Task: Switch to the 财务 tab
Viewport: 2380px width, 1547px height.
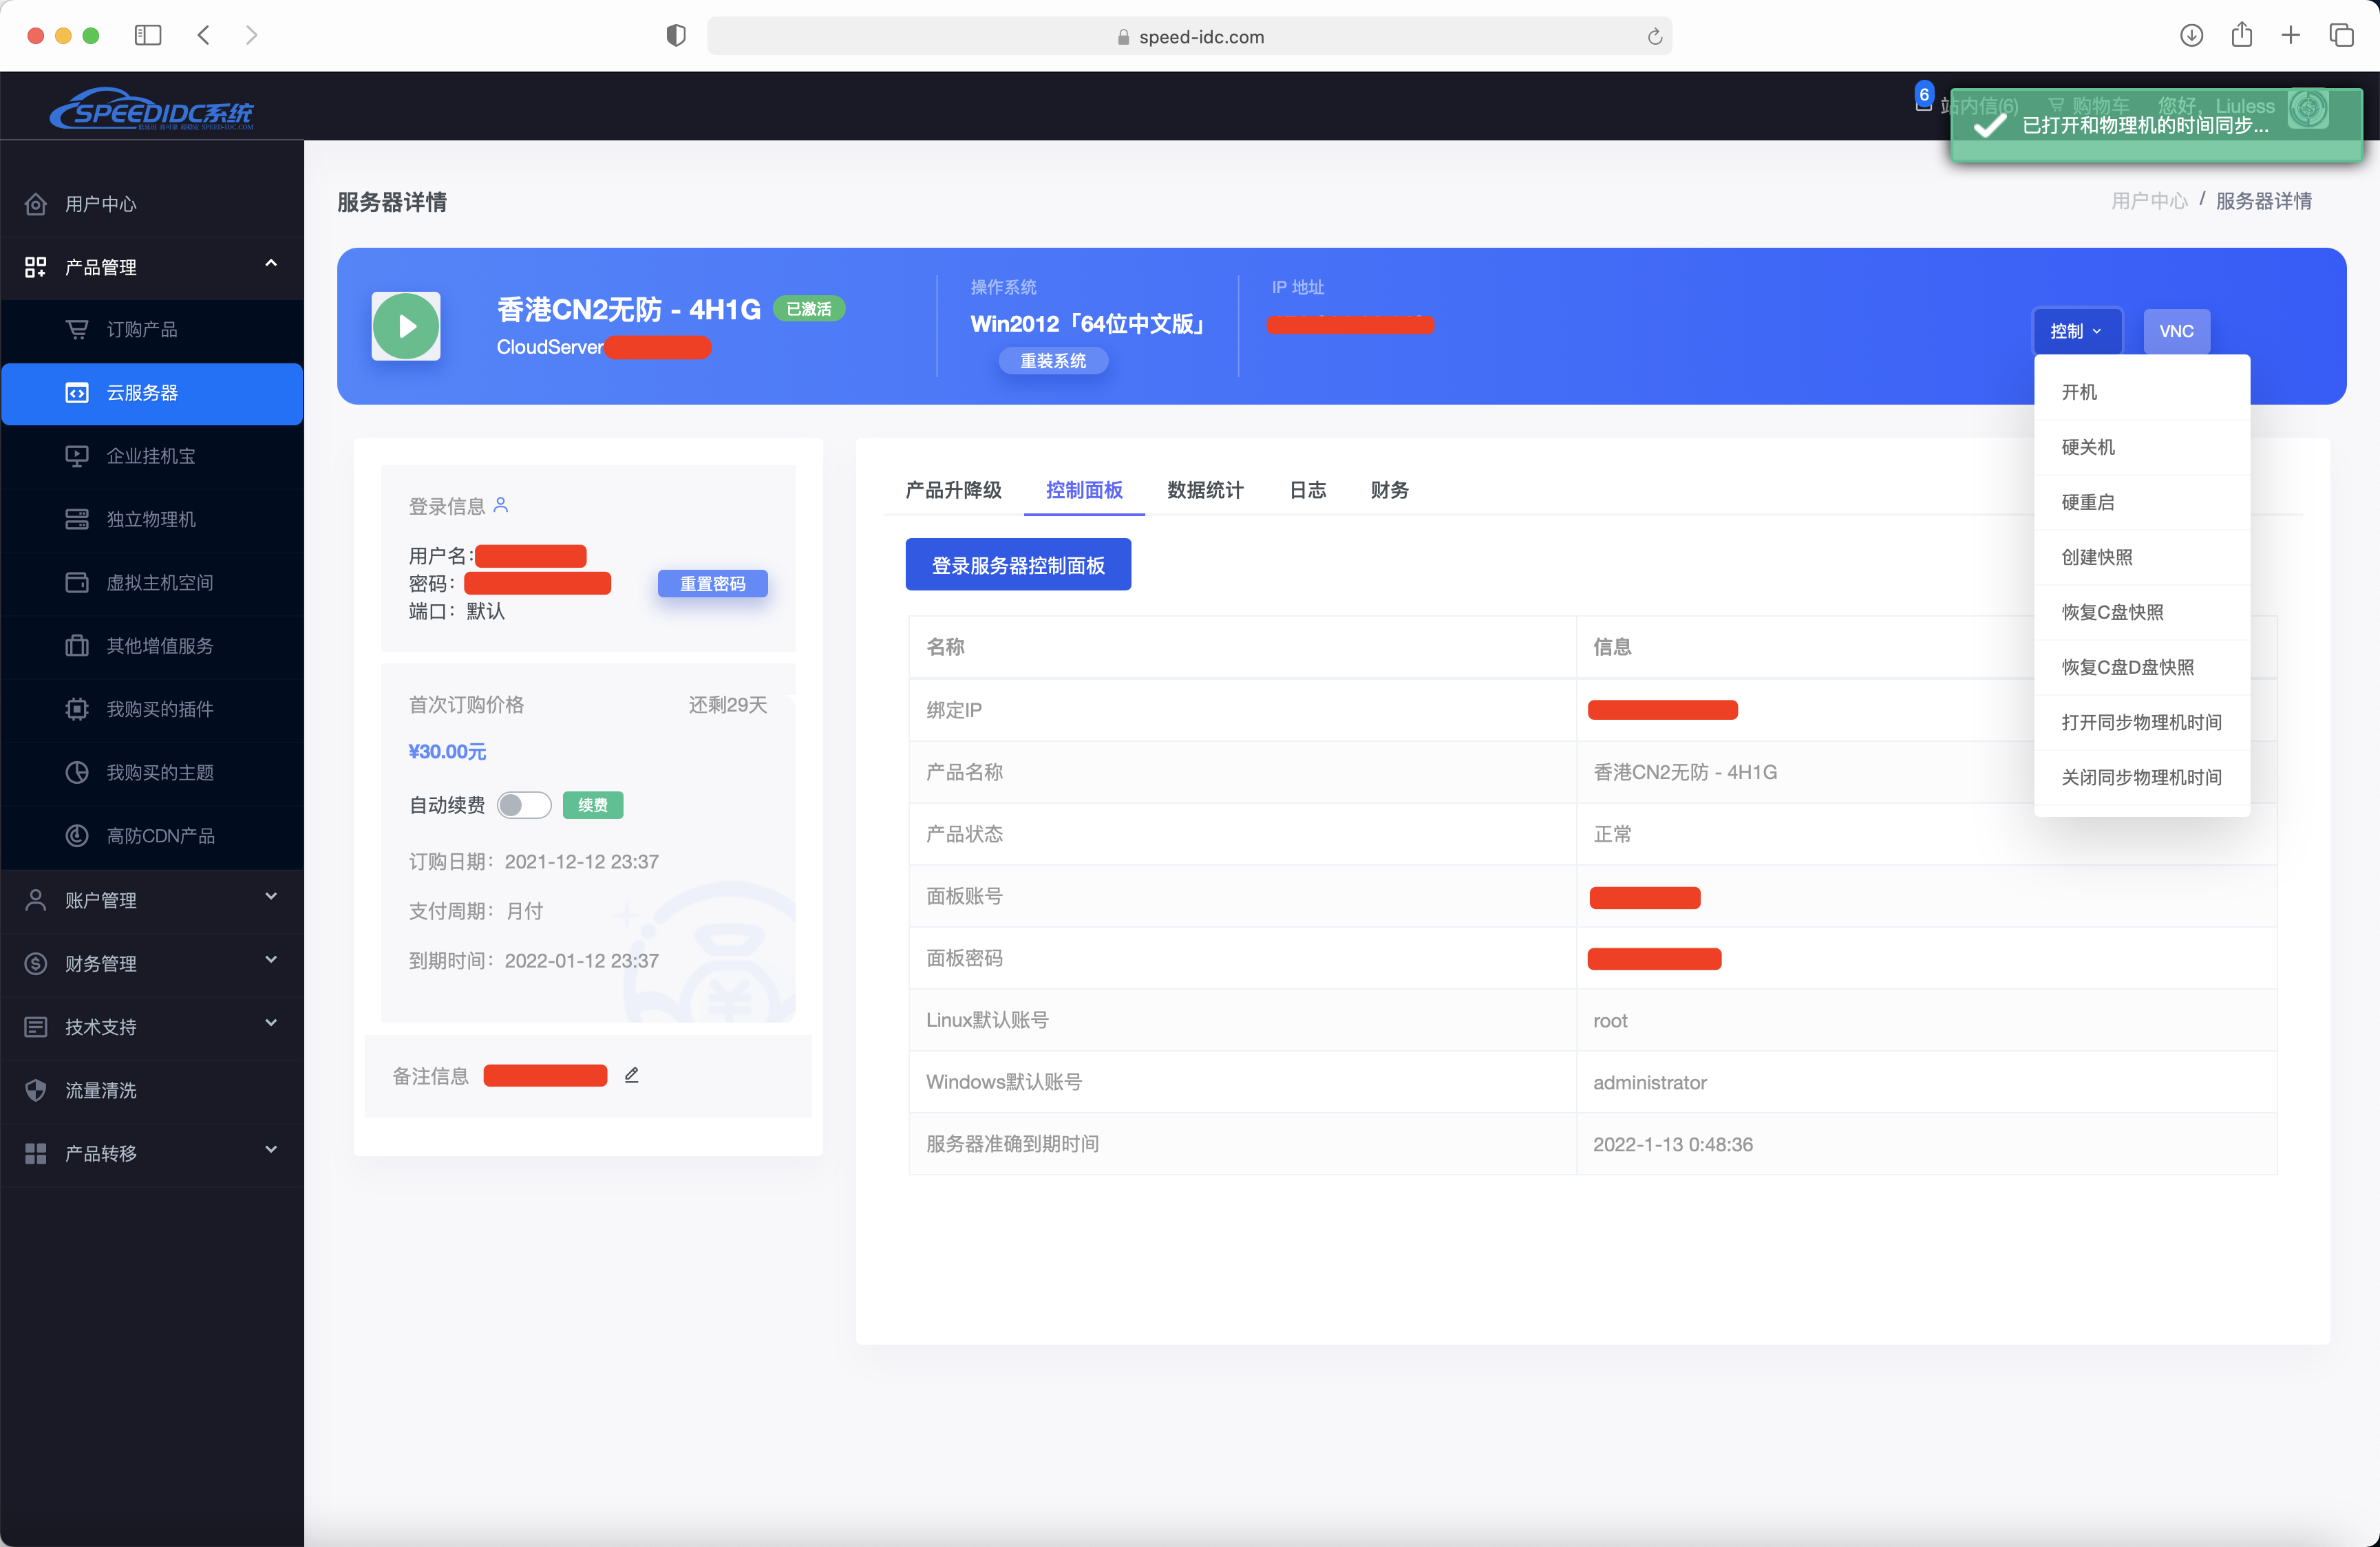Action: (1389, 490)
